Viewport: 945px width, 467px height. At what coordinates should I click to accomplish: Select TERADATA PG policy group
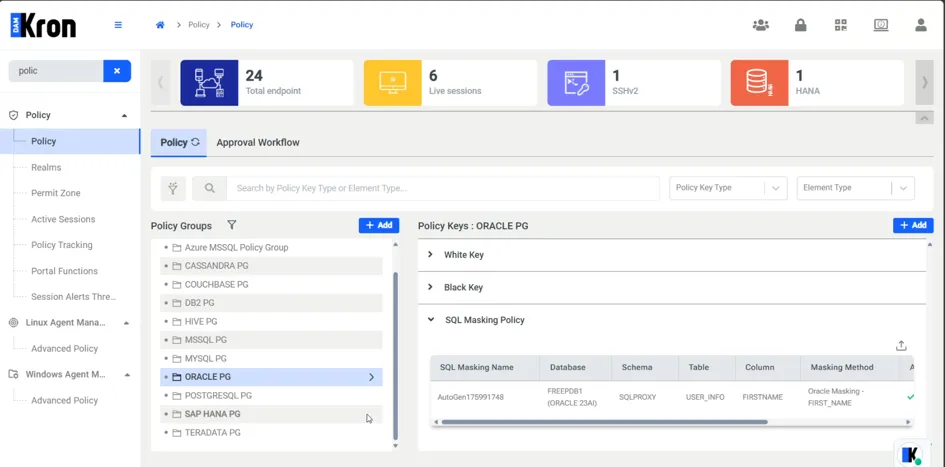click(x=271, y=433)
